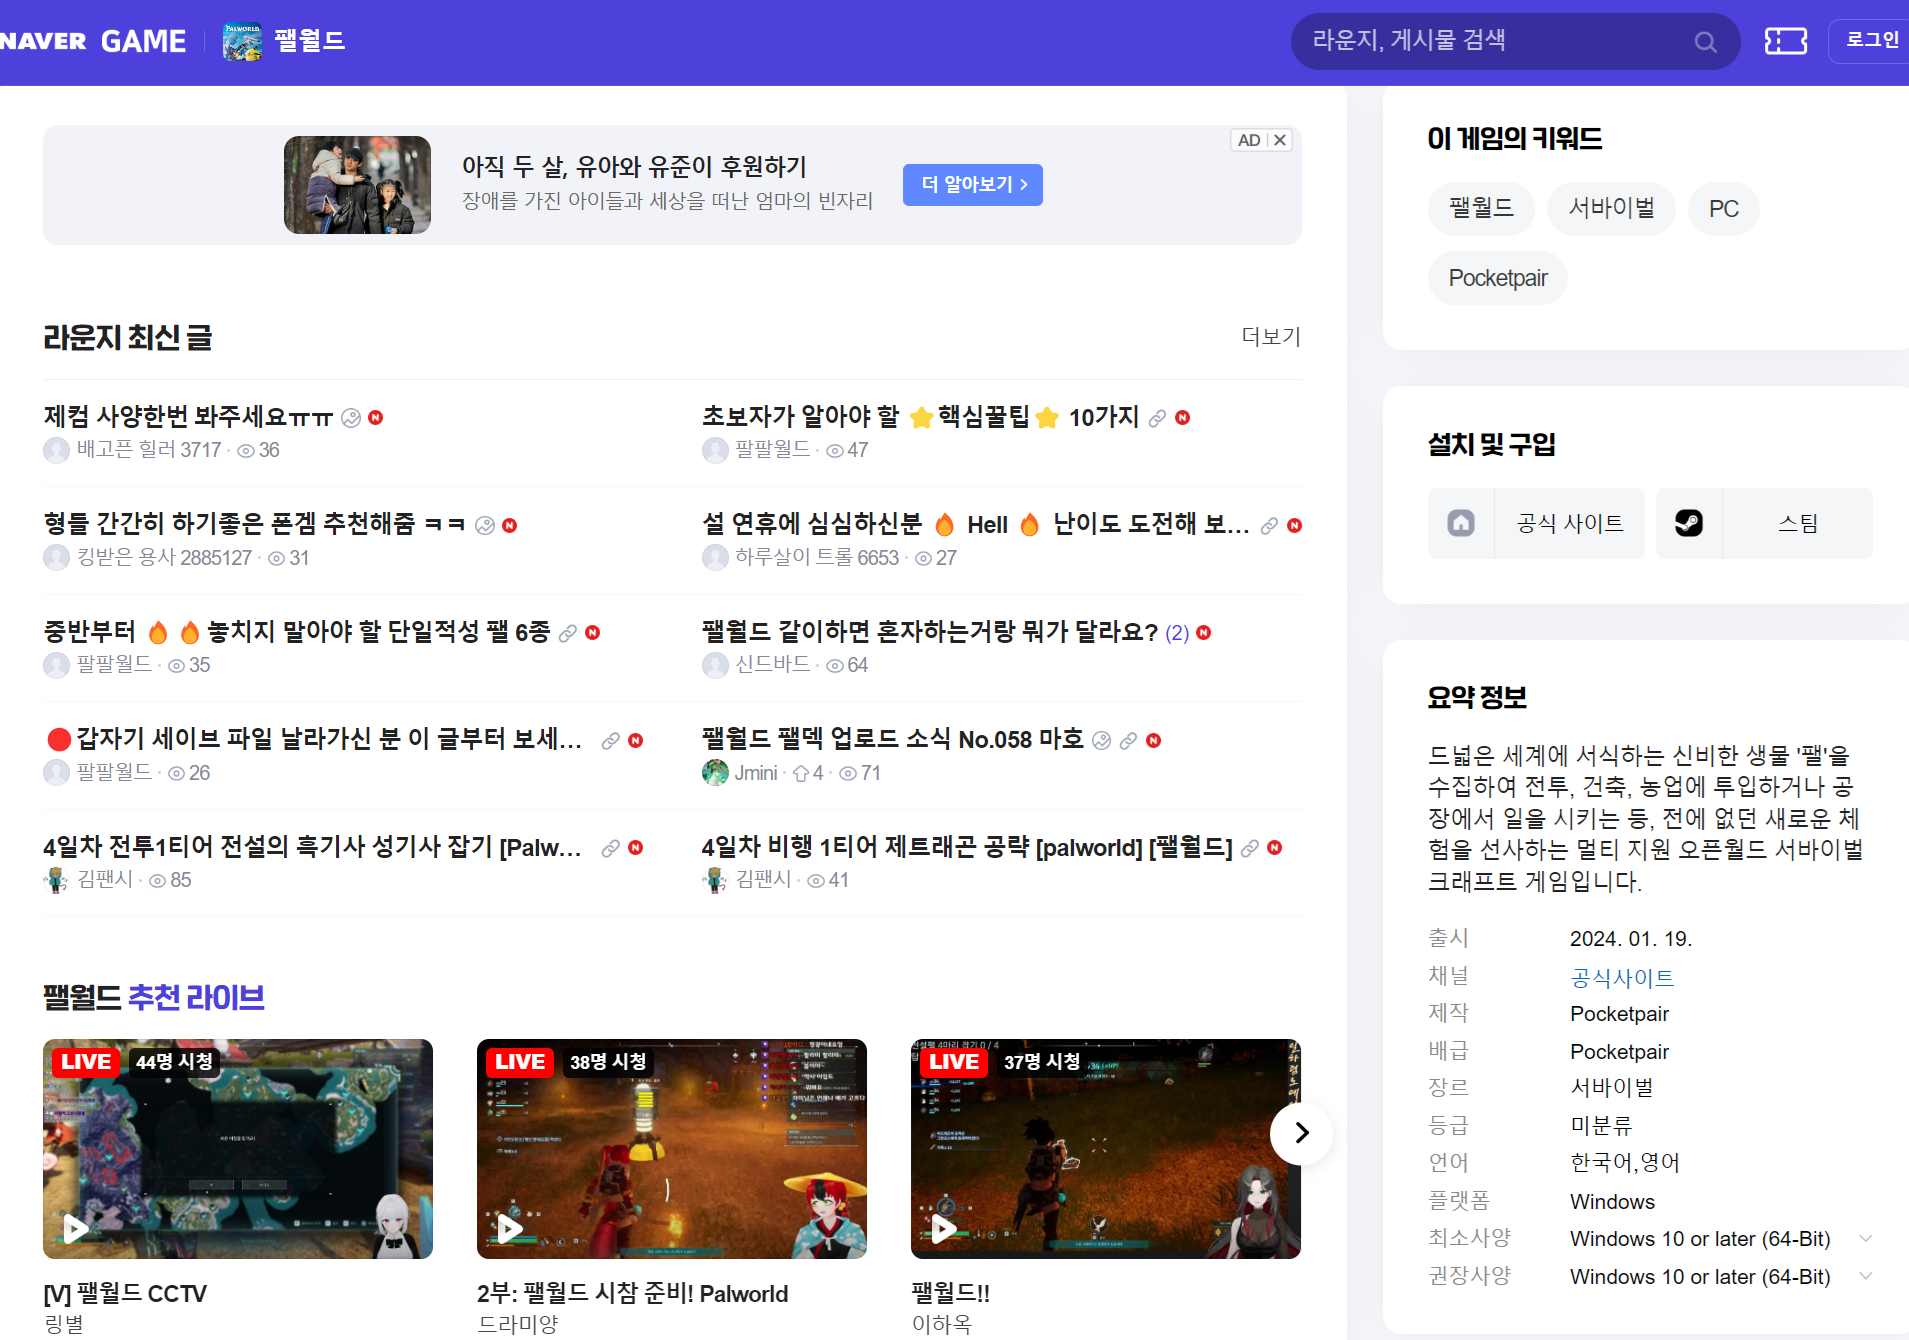The width and height of the screenshot is (1909, 1340).
Task: Open post 갑자기 세이브 파일 날라가신 분
Action: pyautogui.click(x=314, y=739)
